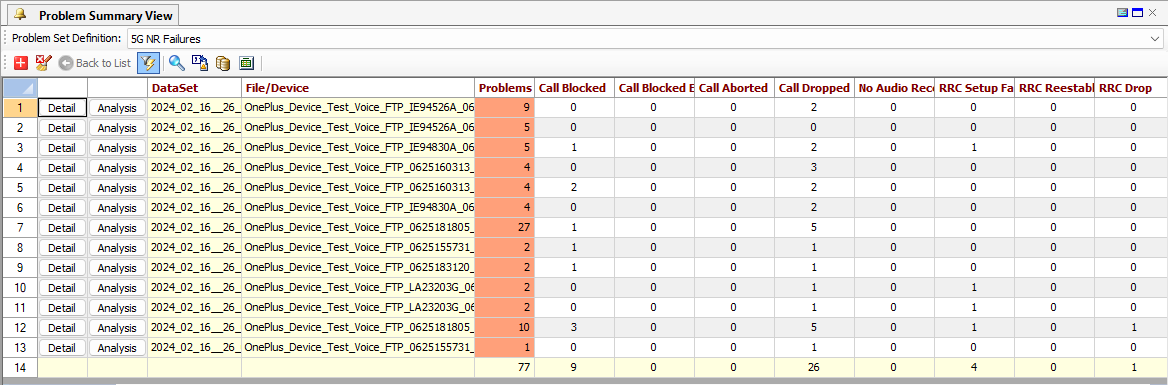This screenshot has height=385, width=1168.
Task: Select totals row header number 14
Action: 20,368
